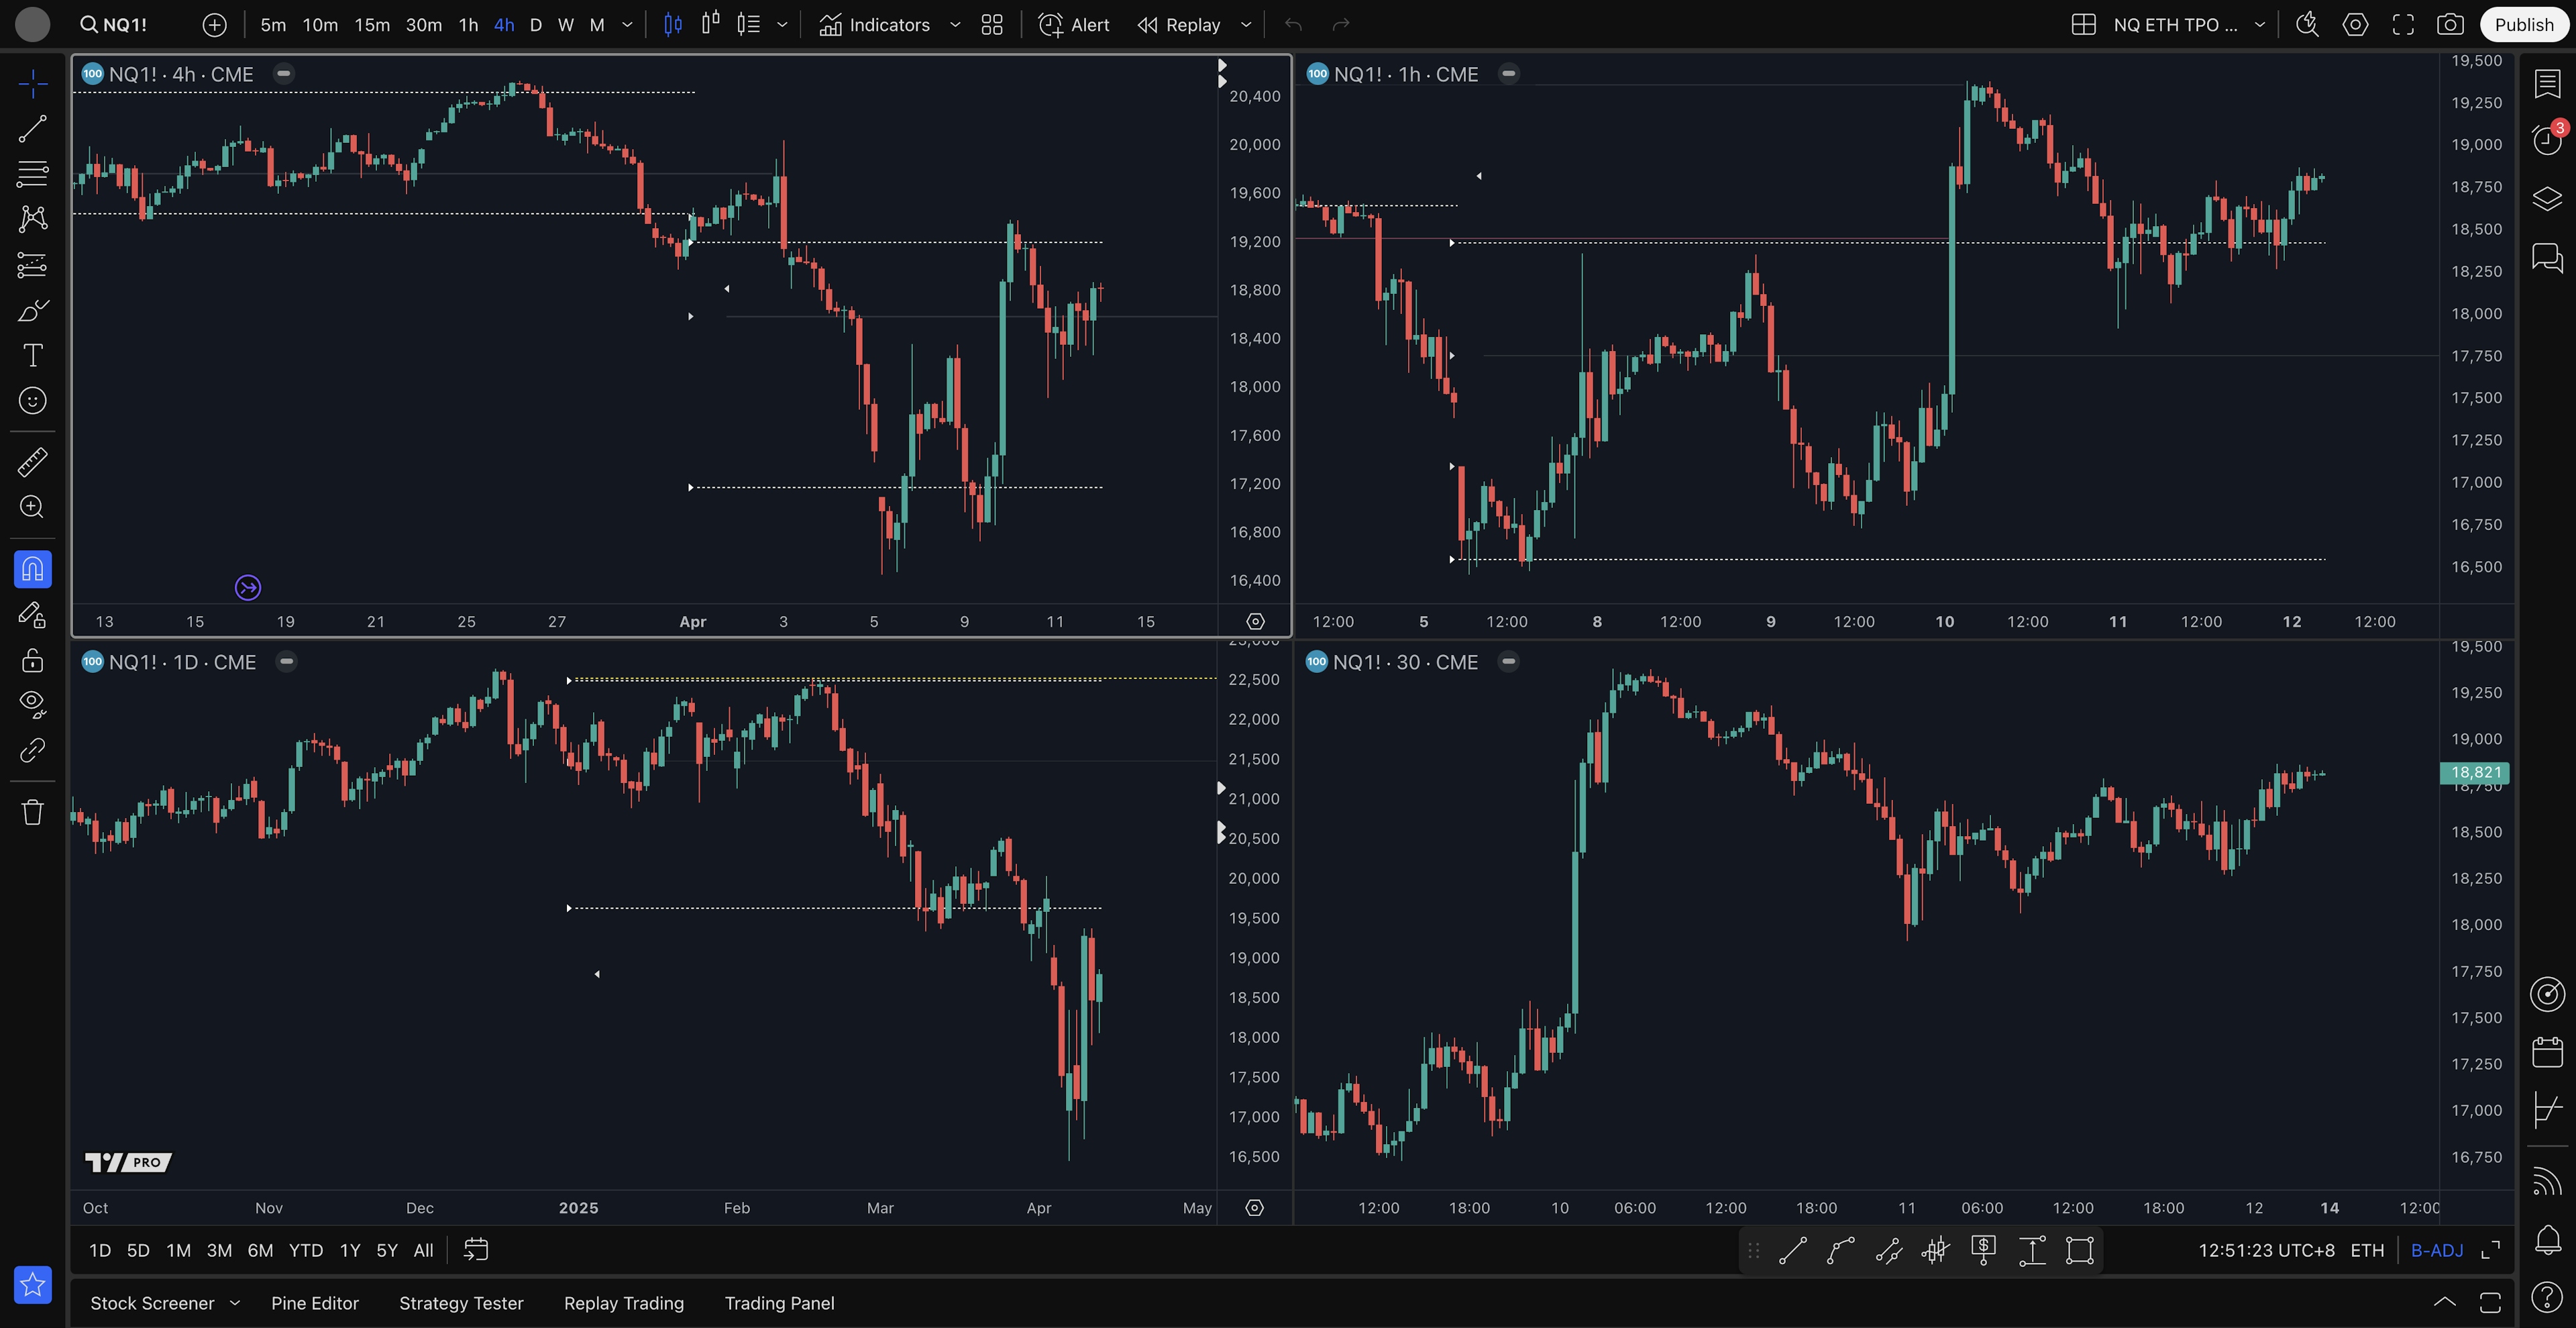Open the Alert creation dialog
The height and width of the screenshot is (1328, 2576).
(x=1074, y=25)
